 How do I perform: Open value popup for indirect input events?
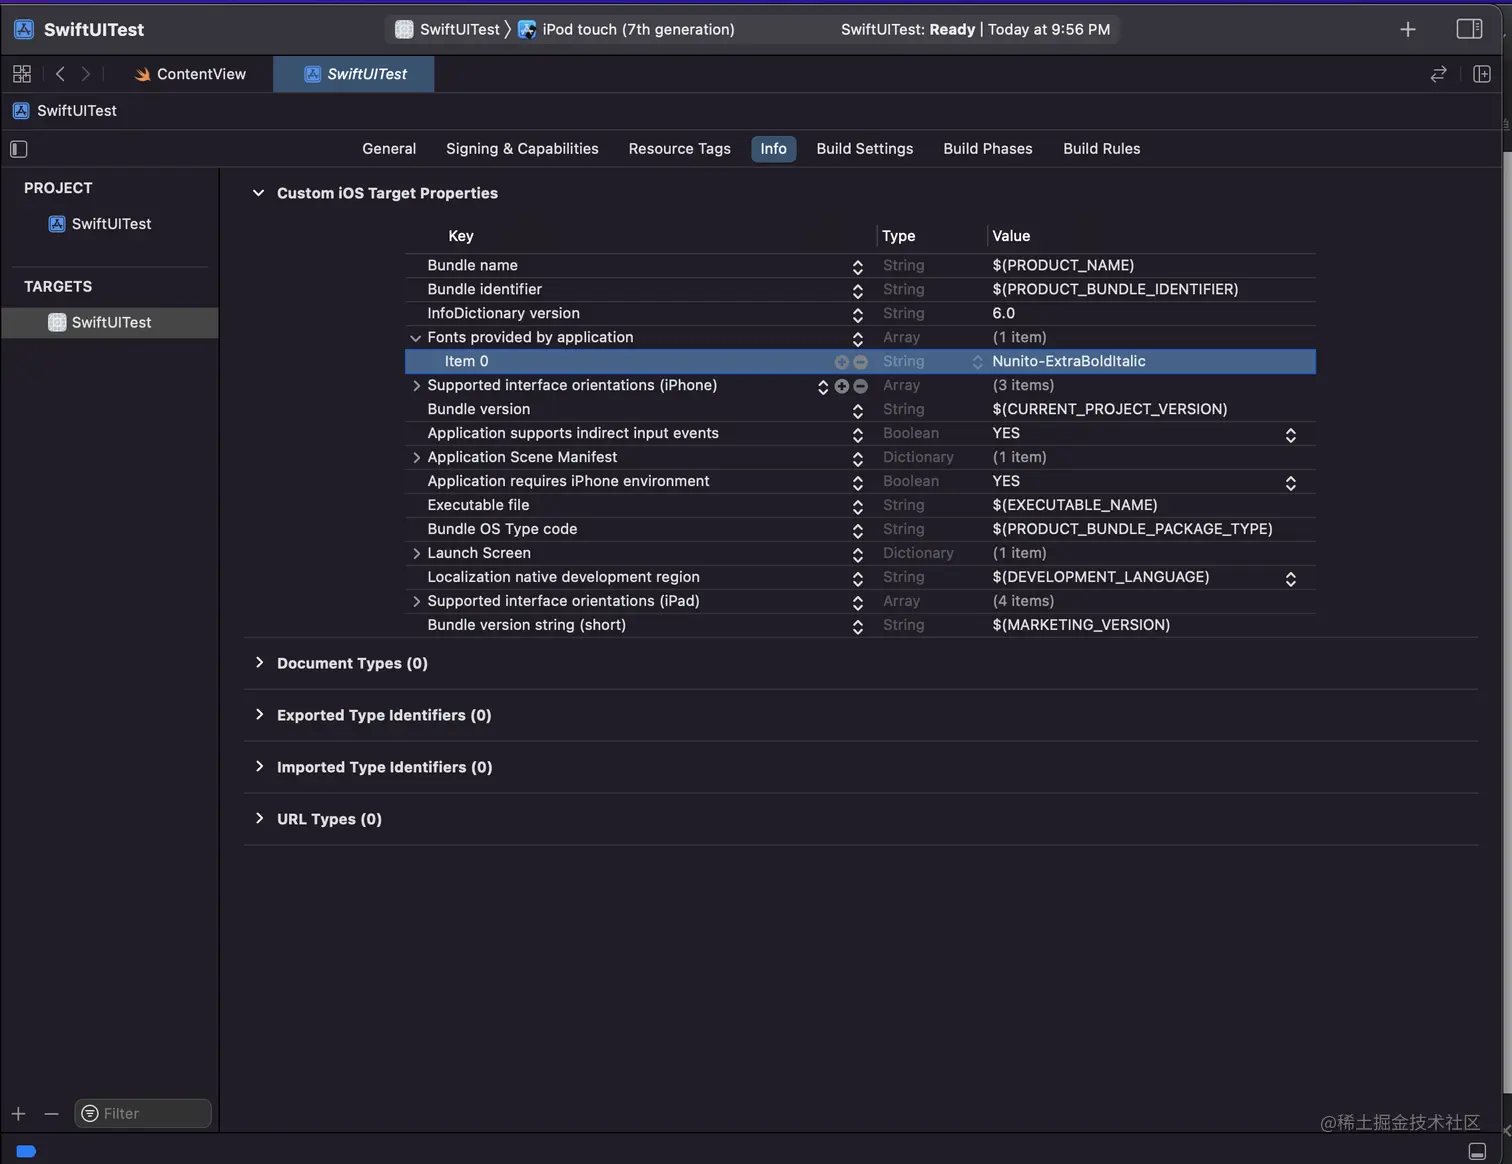coord(1291,435)
